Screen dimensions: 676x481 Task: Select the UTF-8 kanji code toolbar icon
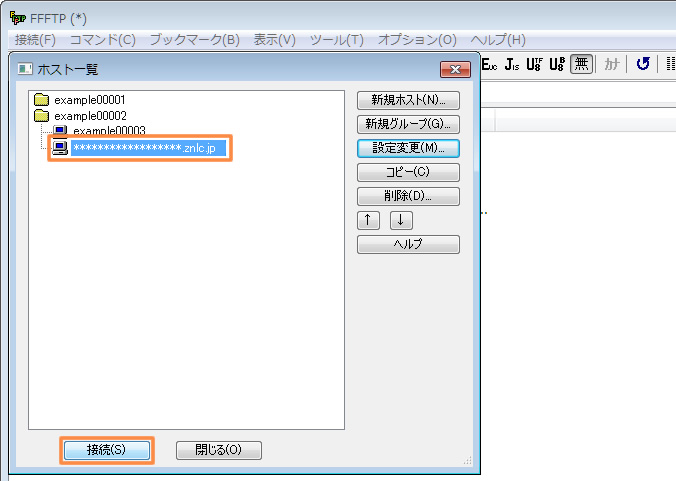click(535, 65)
